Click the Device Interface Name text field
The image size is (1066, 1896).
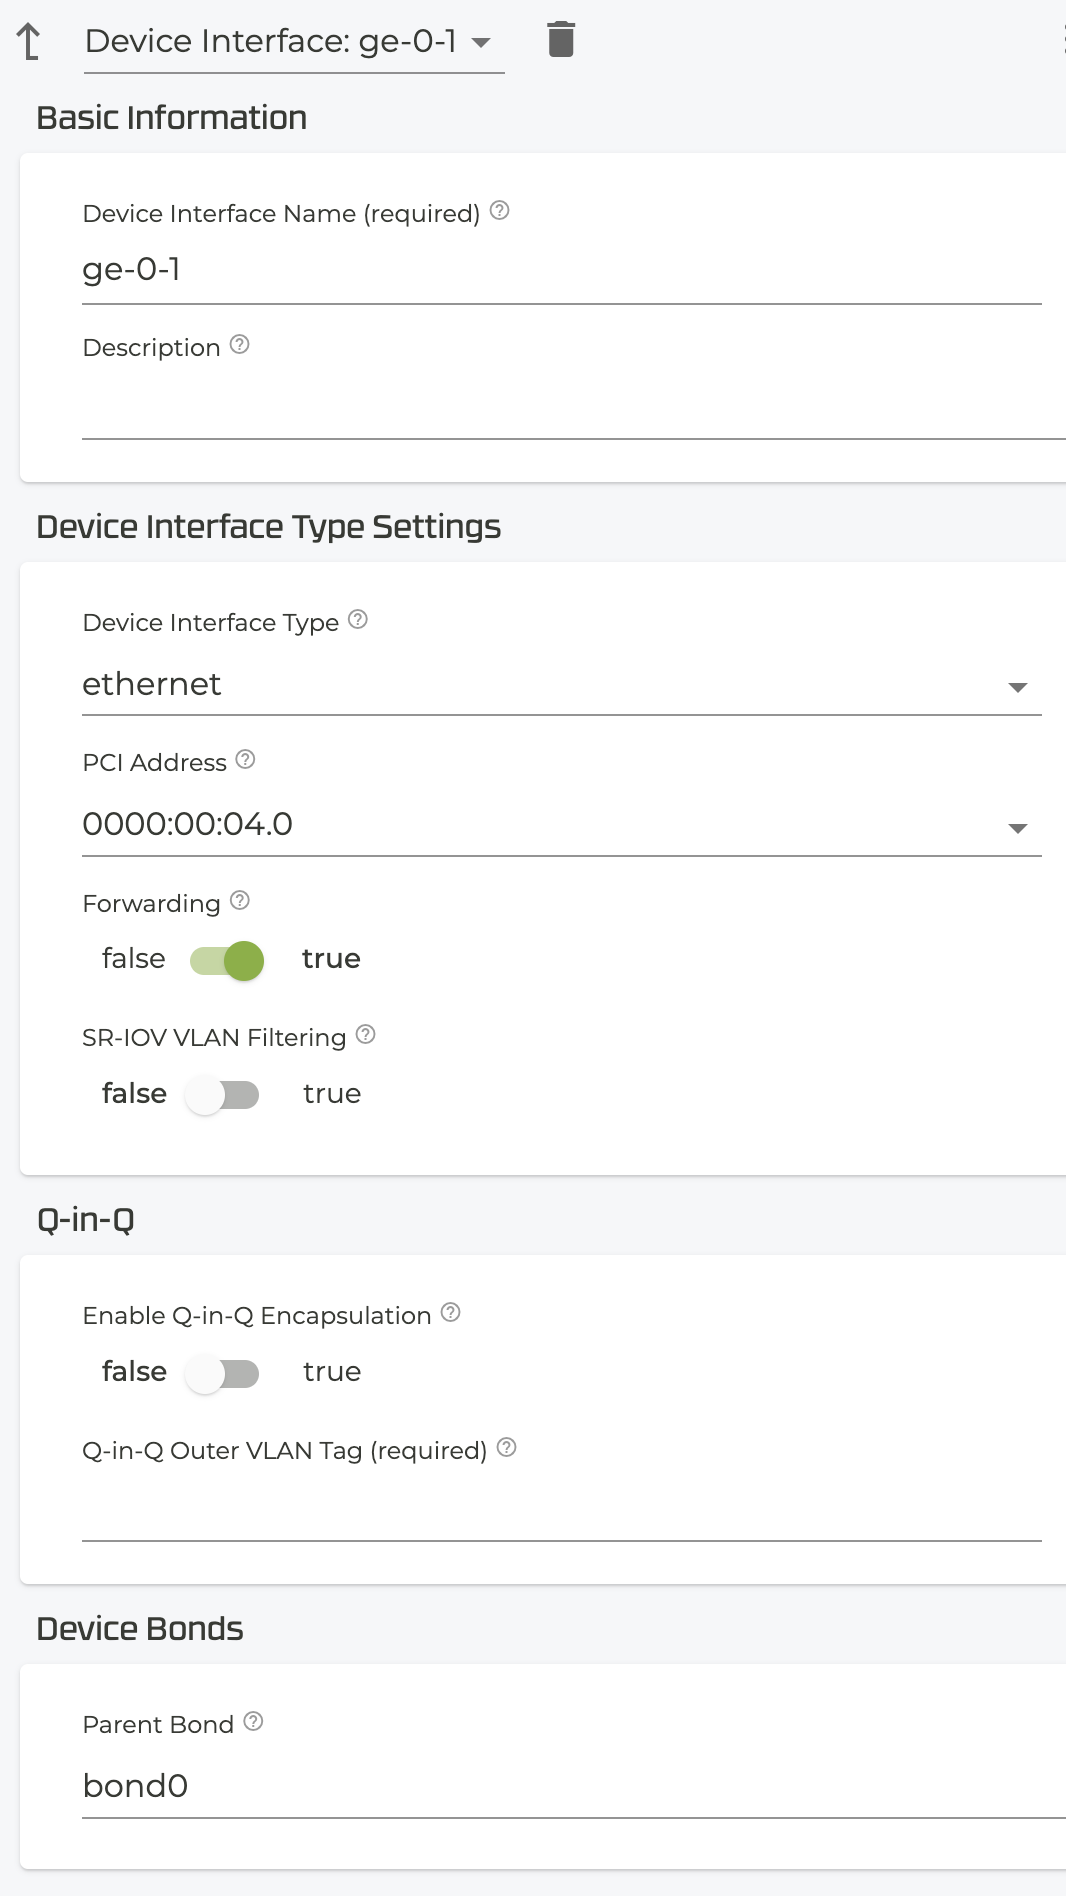pyautogui.click(x=560, y=271)
